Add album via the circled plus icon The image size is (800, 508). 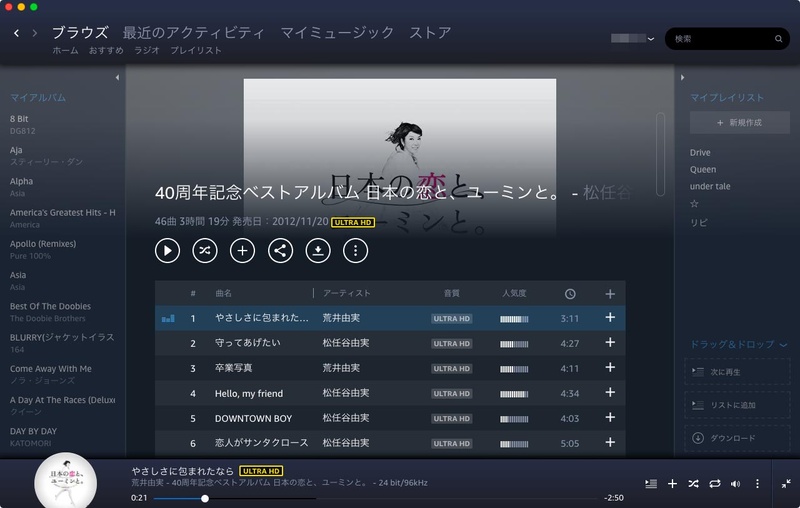pos(242,250)
